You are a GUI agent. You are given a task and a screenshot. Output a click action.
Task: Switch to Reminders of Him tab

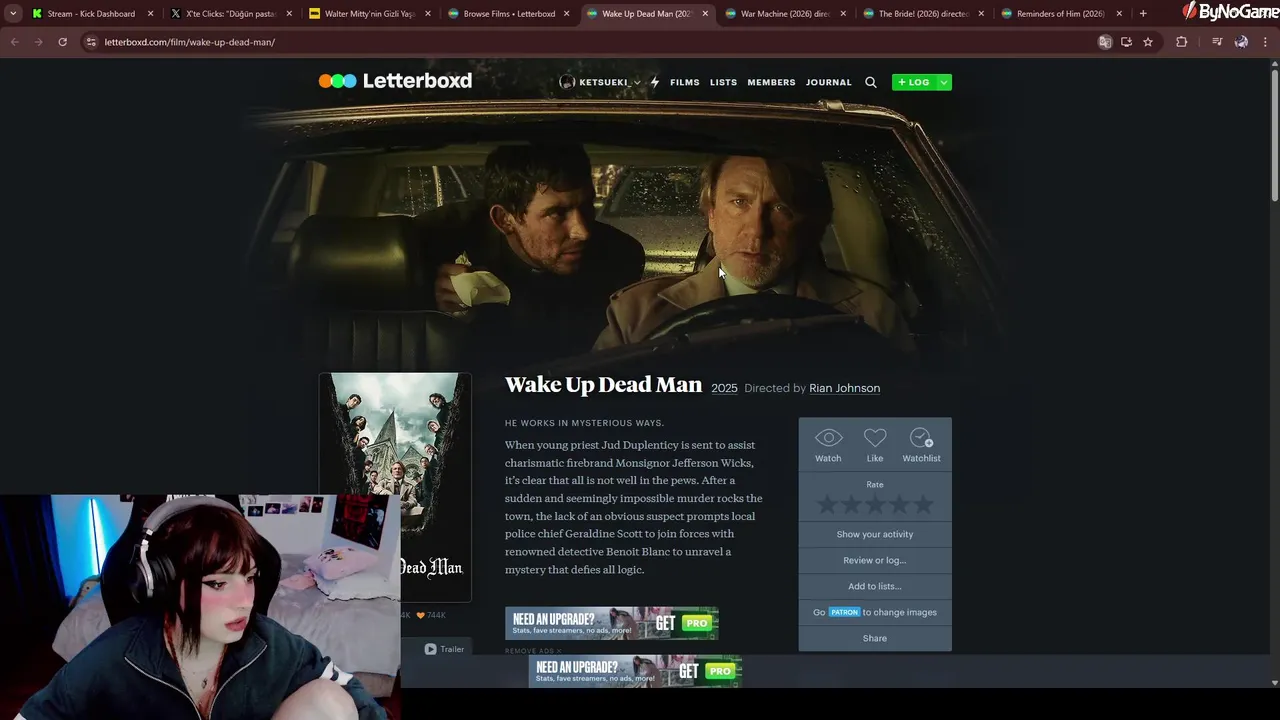[x=1059, y=14]
